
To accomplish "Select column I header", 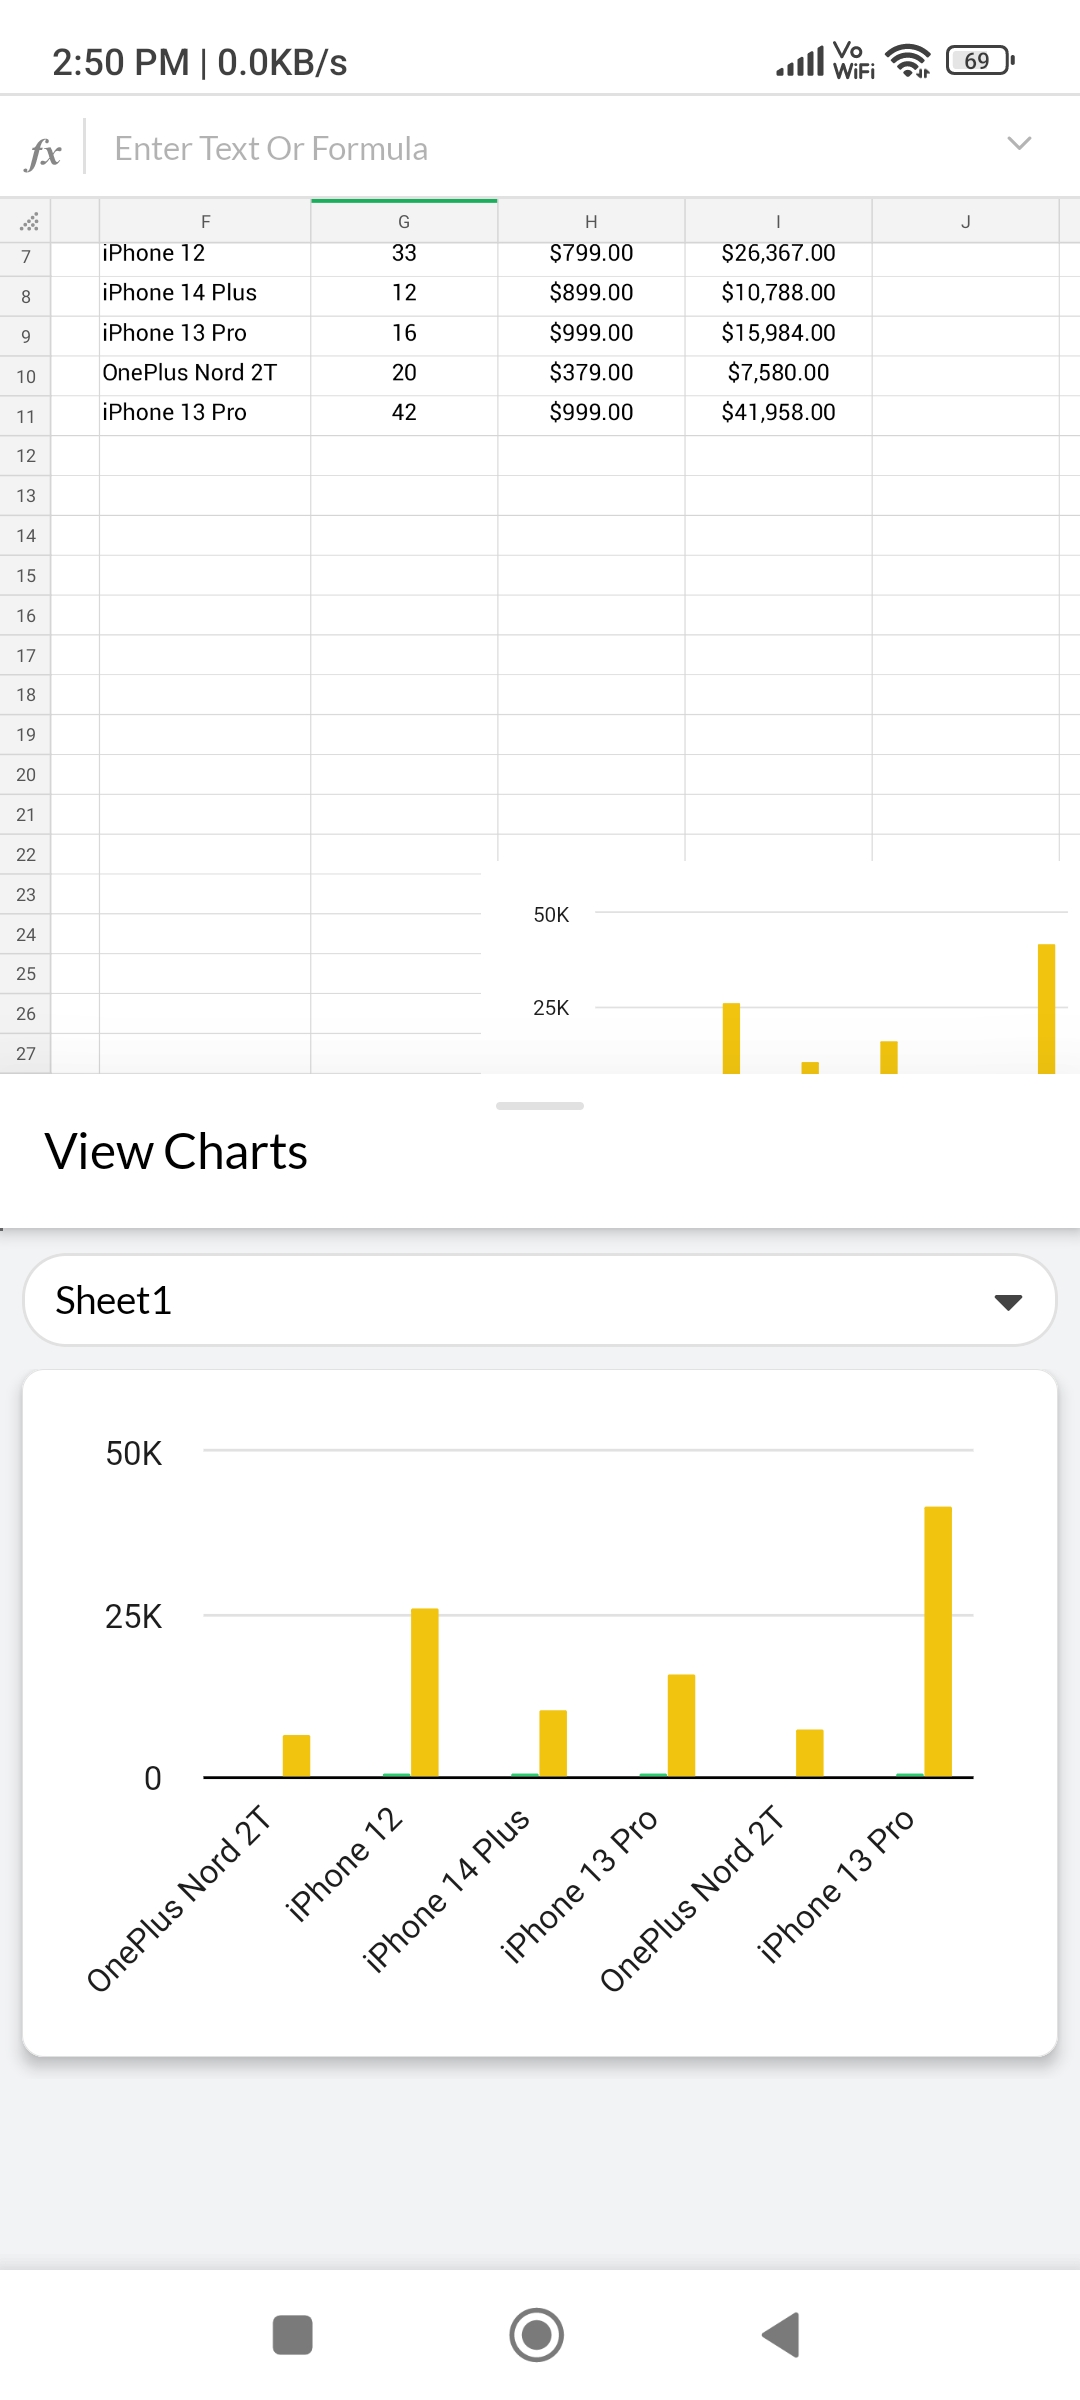I will coord(778,221).
